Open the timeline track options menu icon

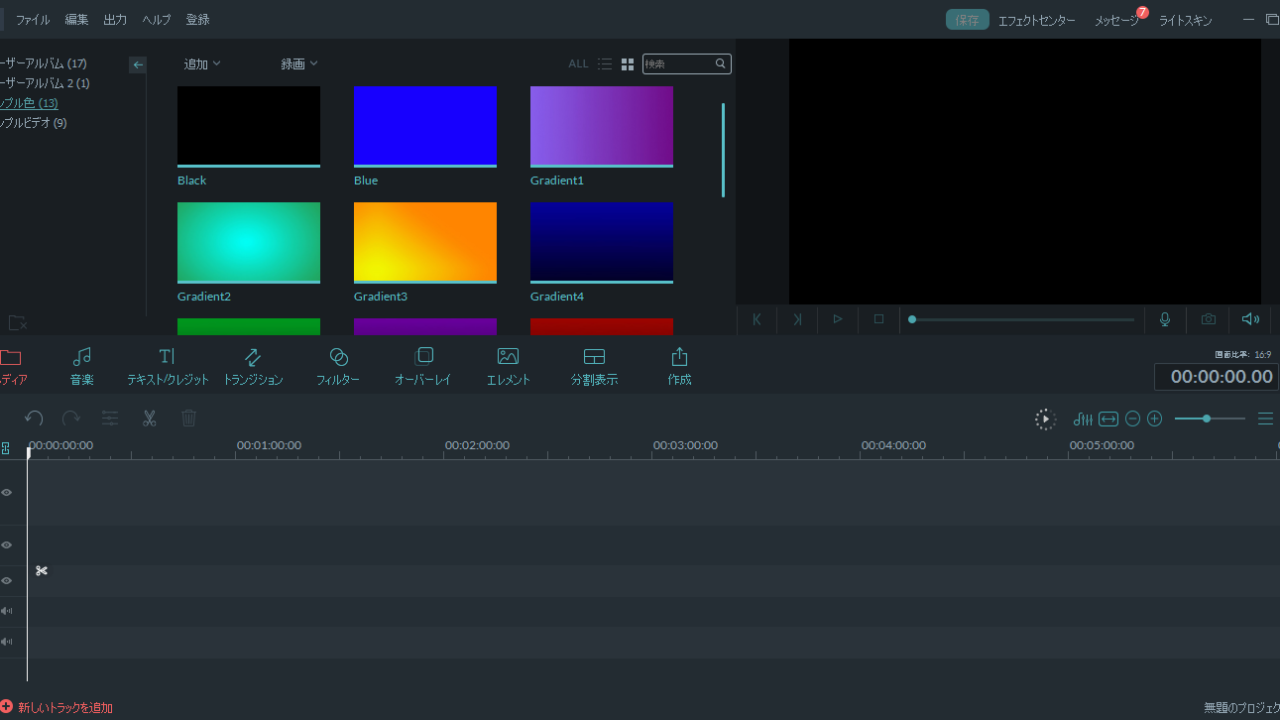[x=1266, y=419]
